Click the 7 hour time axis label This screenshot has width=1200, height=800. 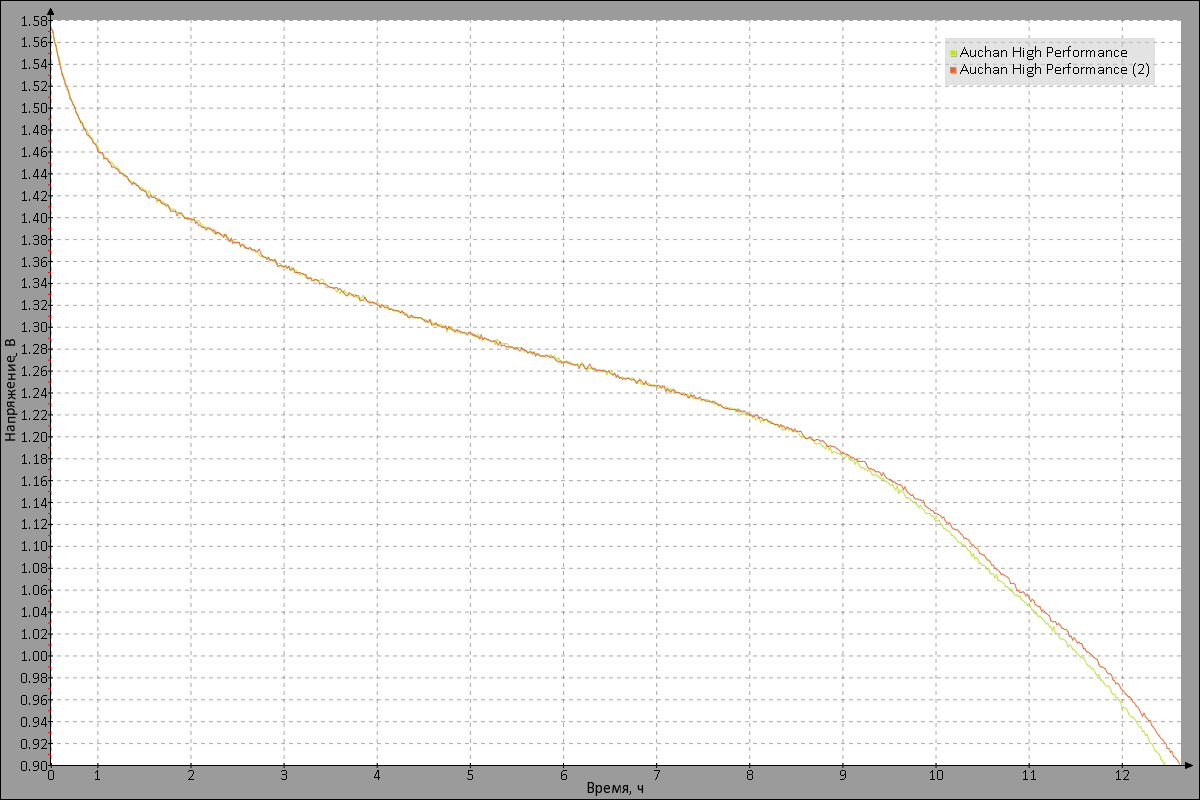click(656, 775)
